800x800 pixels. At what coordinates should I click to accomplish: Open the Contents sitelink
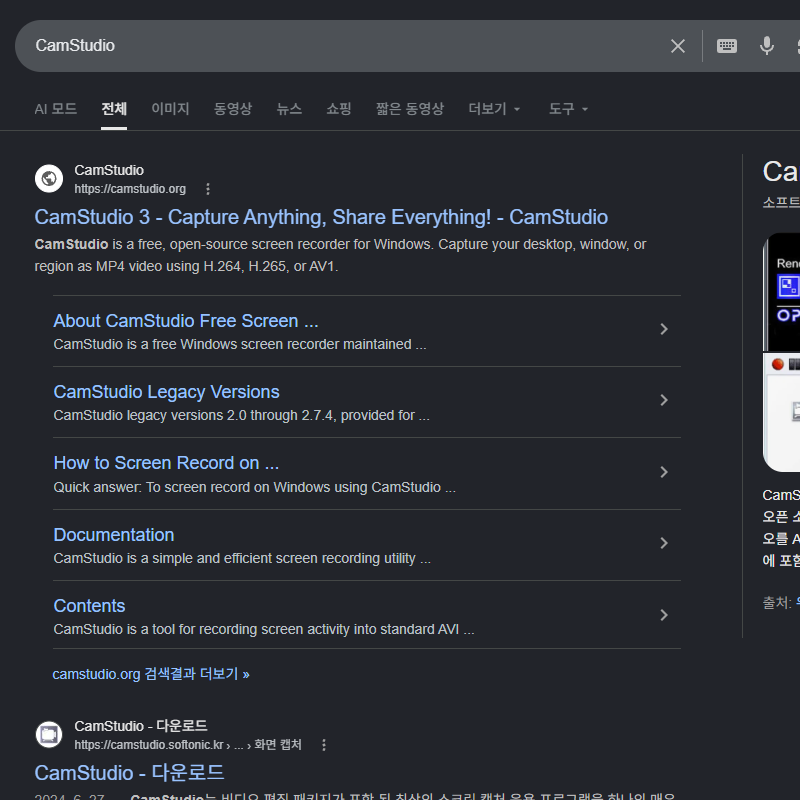click(x=89, y=606)
